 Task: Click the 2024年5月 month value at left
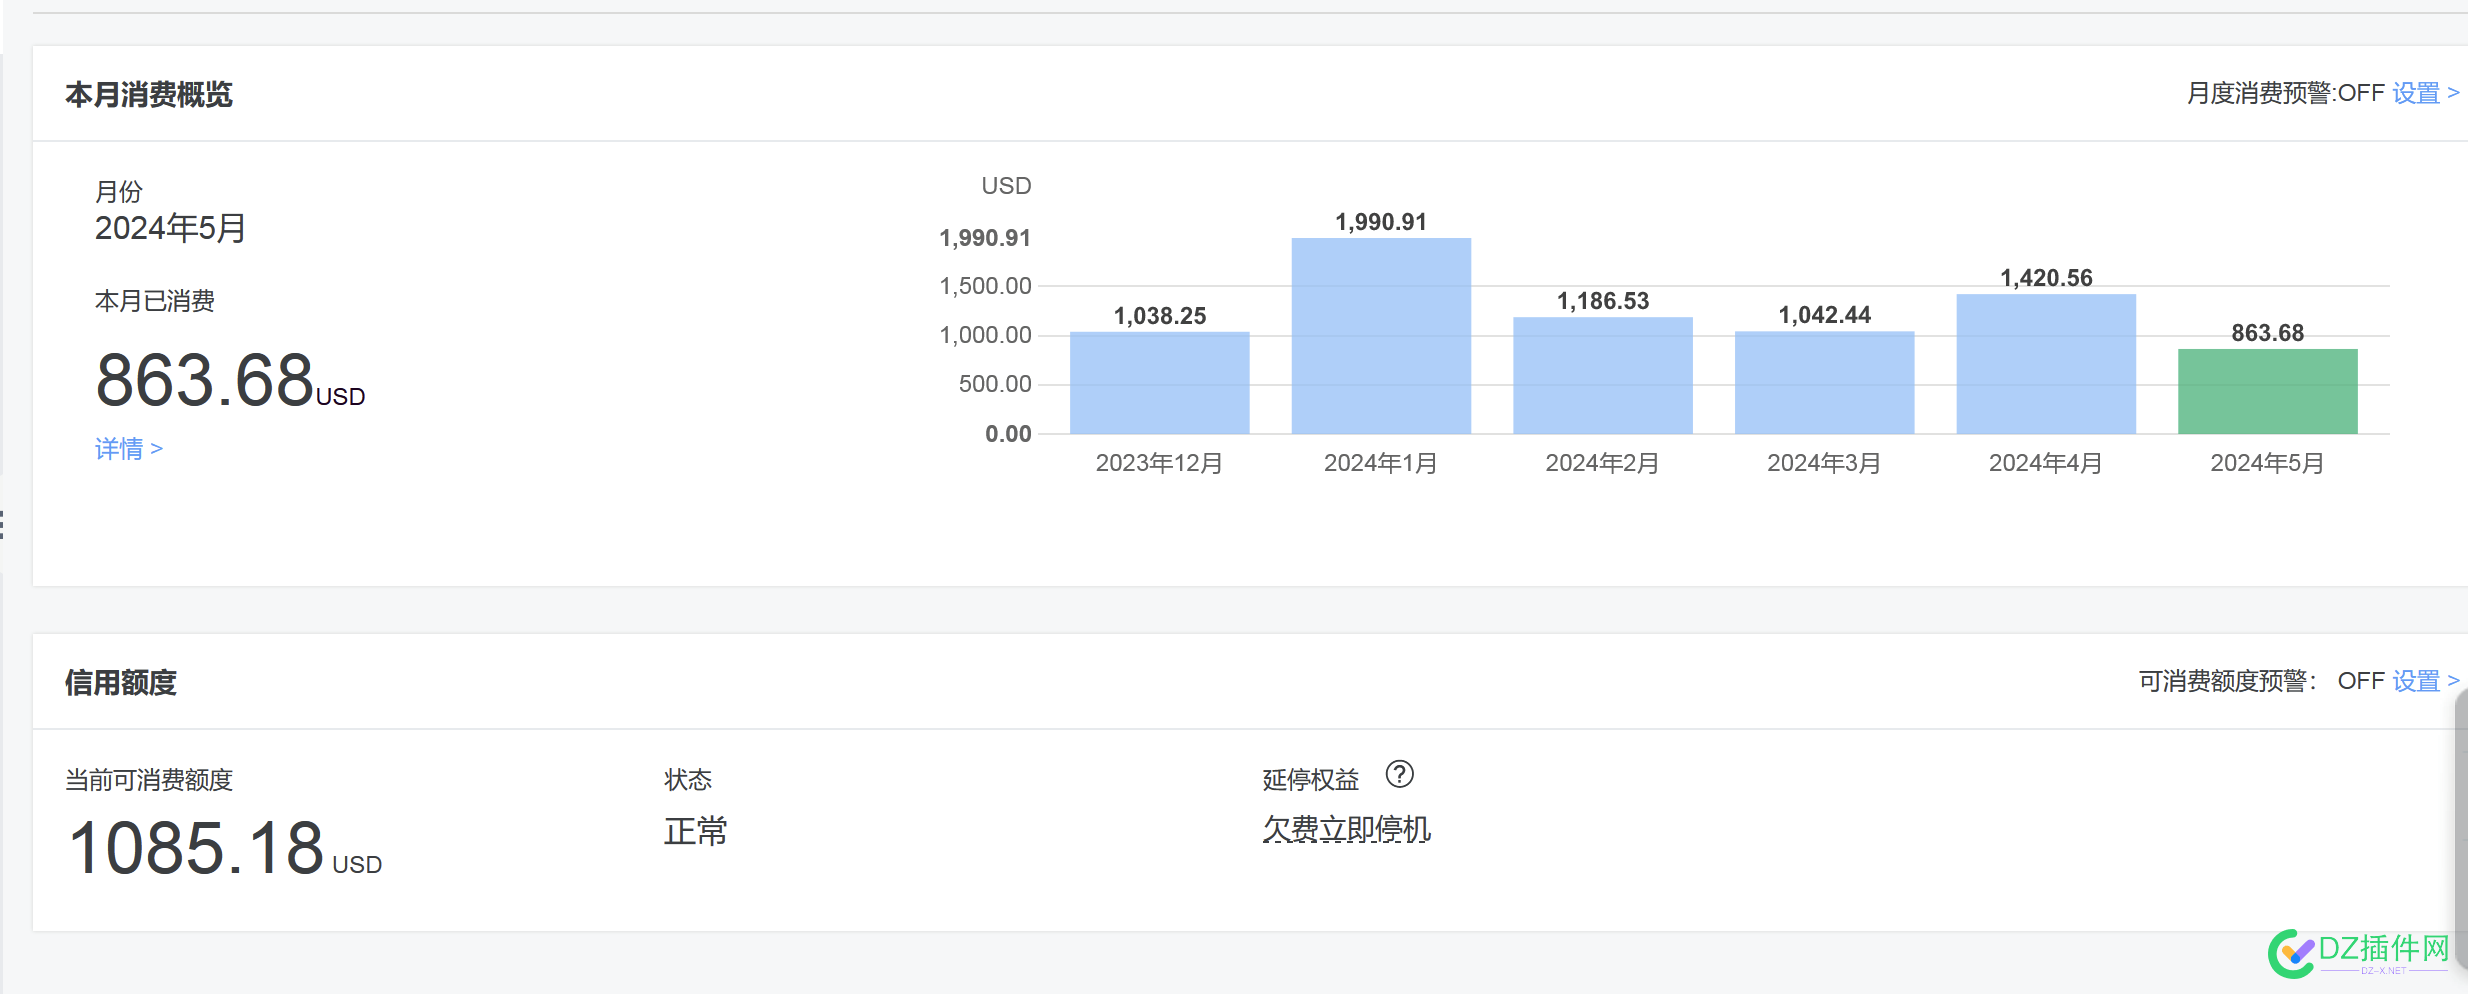tap(171, 228)
